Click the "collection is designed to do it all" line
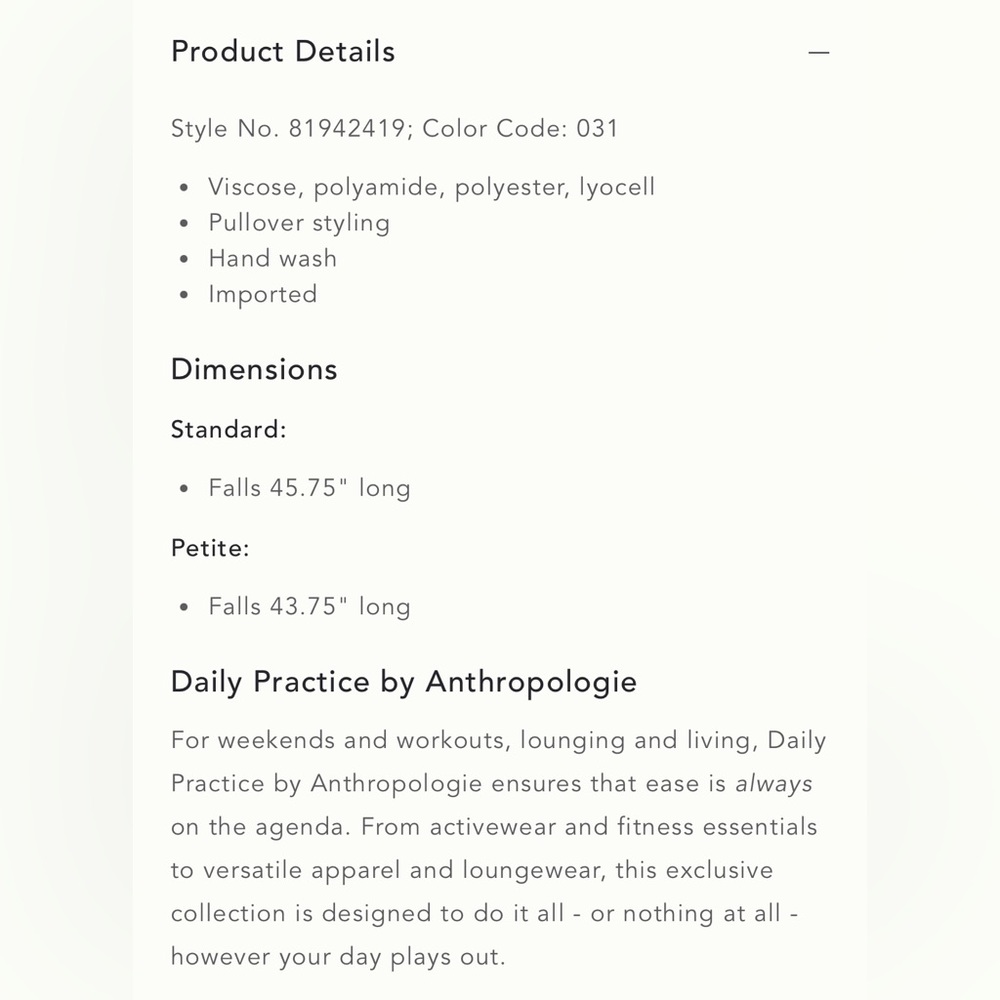Image resolution: width=1000 pixels, height=1000 pixels. pos(484,914)
